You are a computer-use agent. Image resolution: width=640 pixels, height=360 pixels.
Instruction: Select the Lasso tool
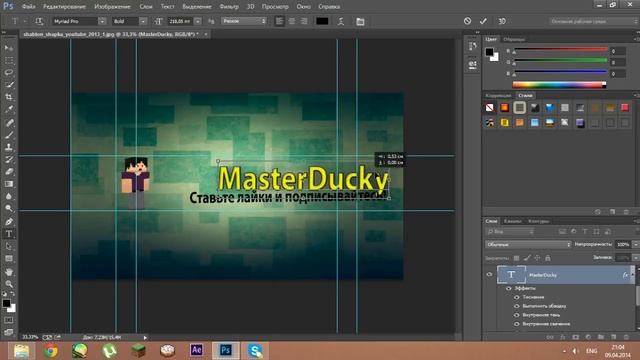point(9,73)
